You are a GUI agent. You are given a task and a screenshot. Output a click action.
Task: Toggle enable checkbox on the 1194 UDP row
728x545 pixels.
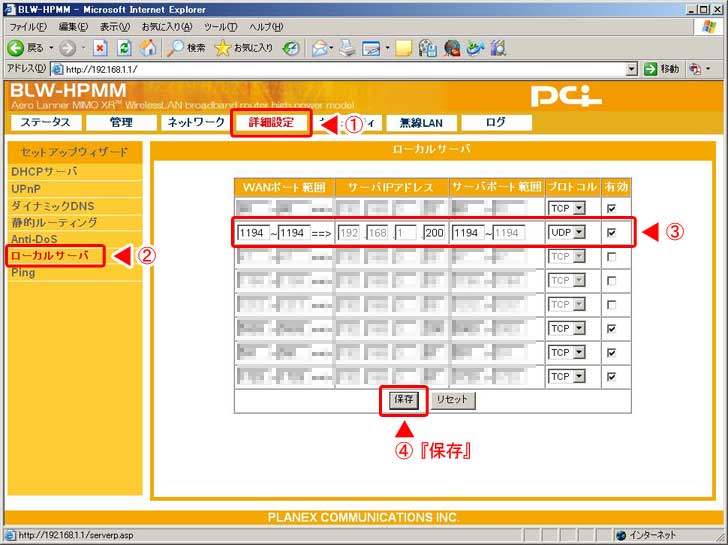click(x=612, y=233)
